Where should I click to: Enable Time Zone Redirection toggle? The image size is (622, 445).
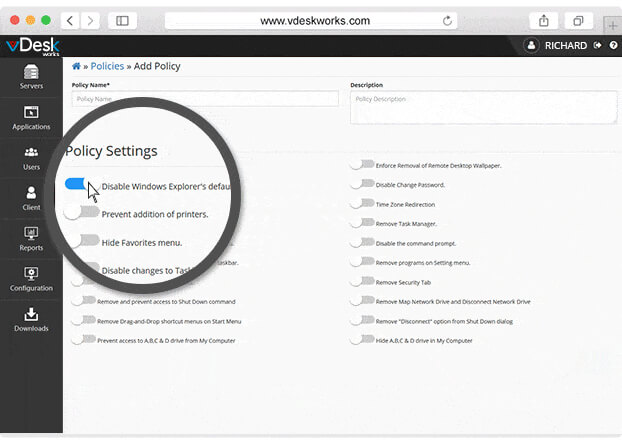tap(361, 203)
